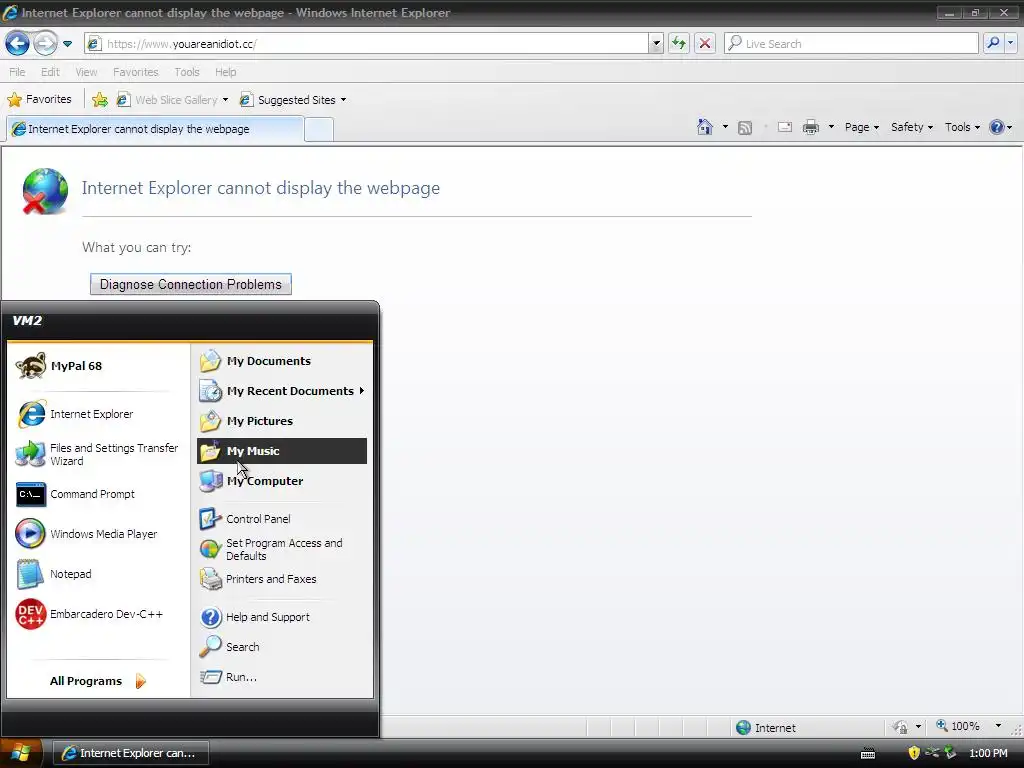Click the Home page icon
1024x768 pixels.
pos(705,127)
